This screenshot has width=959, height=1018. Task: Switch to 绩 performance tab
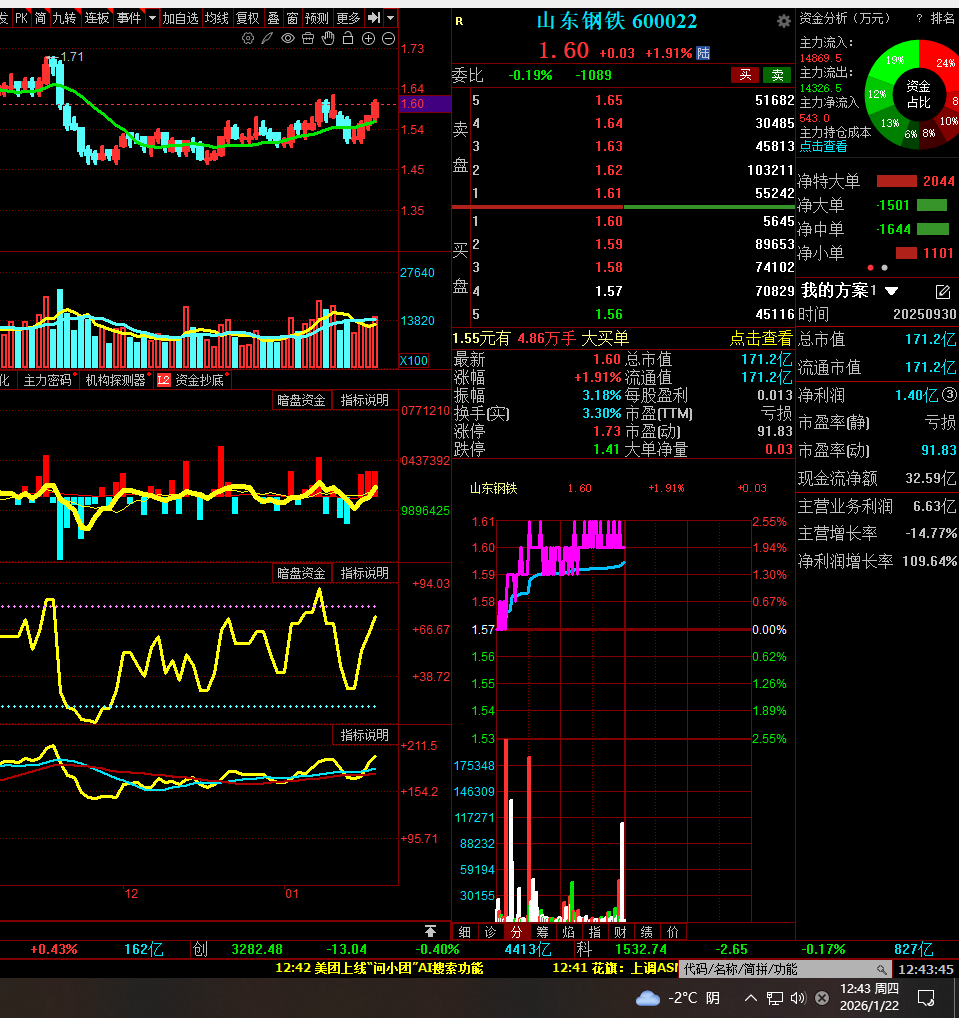(647, 932)
